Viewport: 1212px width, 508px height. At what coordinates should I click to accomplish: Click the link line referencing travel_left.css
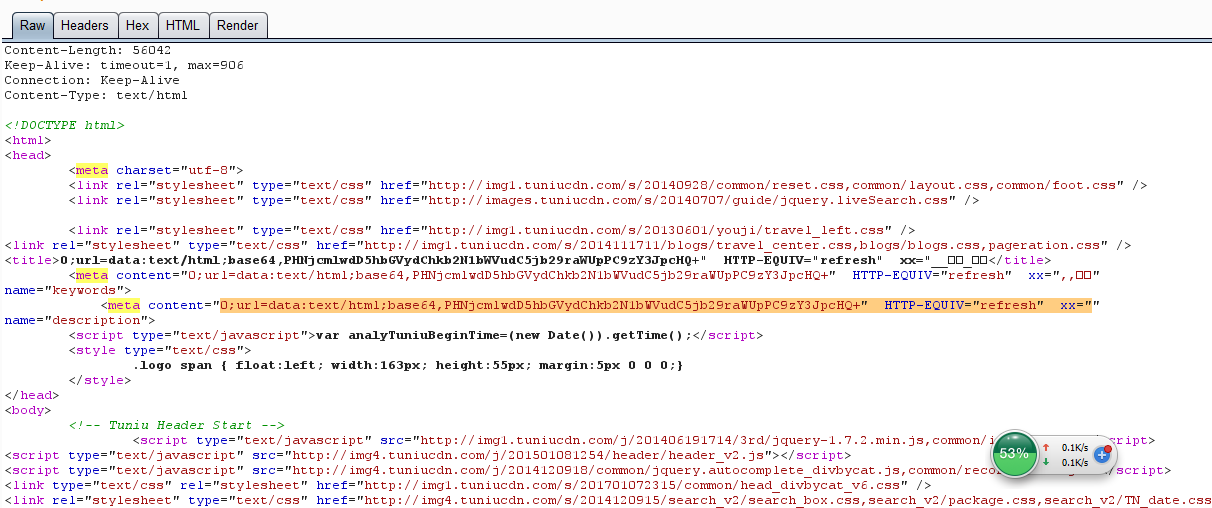pos(492,230)
